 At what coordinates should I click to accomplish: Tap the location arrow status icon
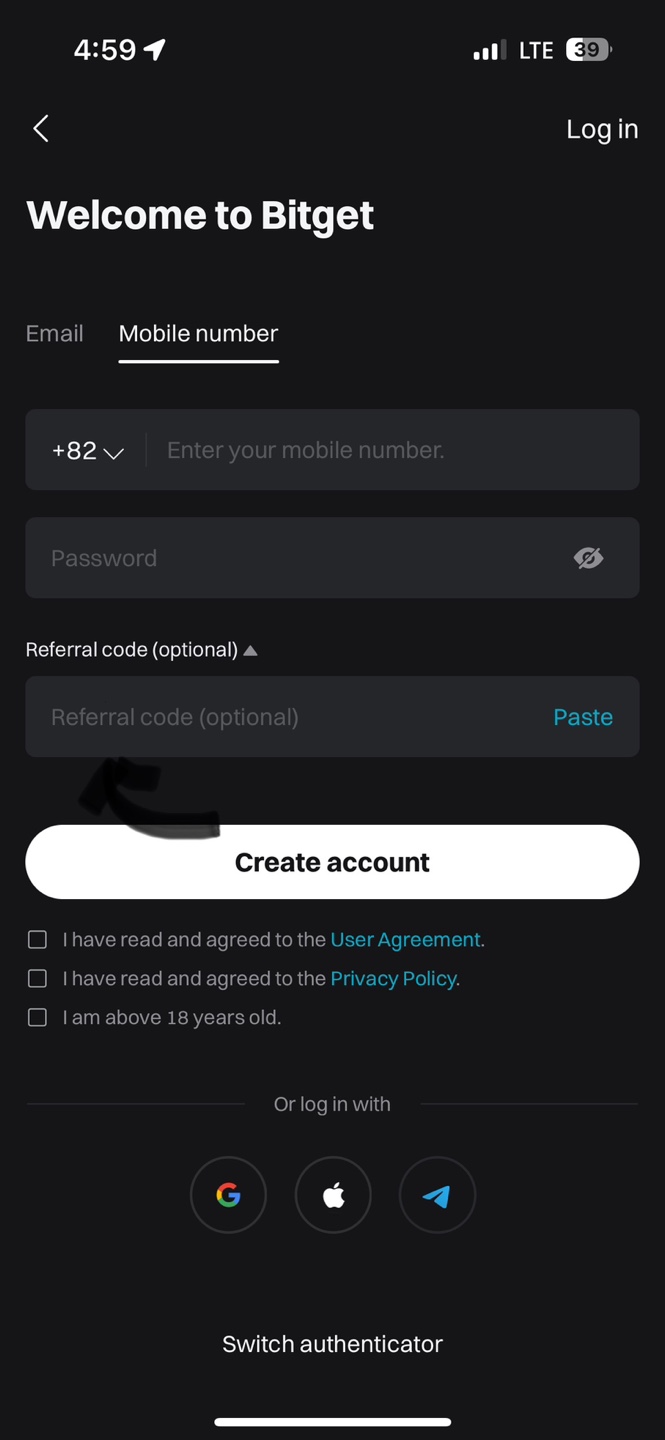tap(154, 50)
